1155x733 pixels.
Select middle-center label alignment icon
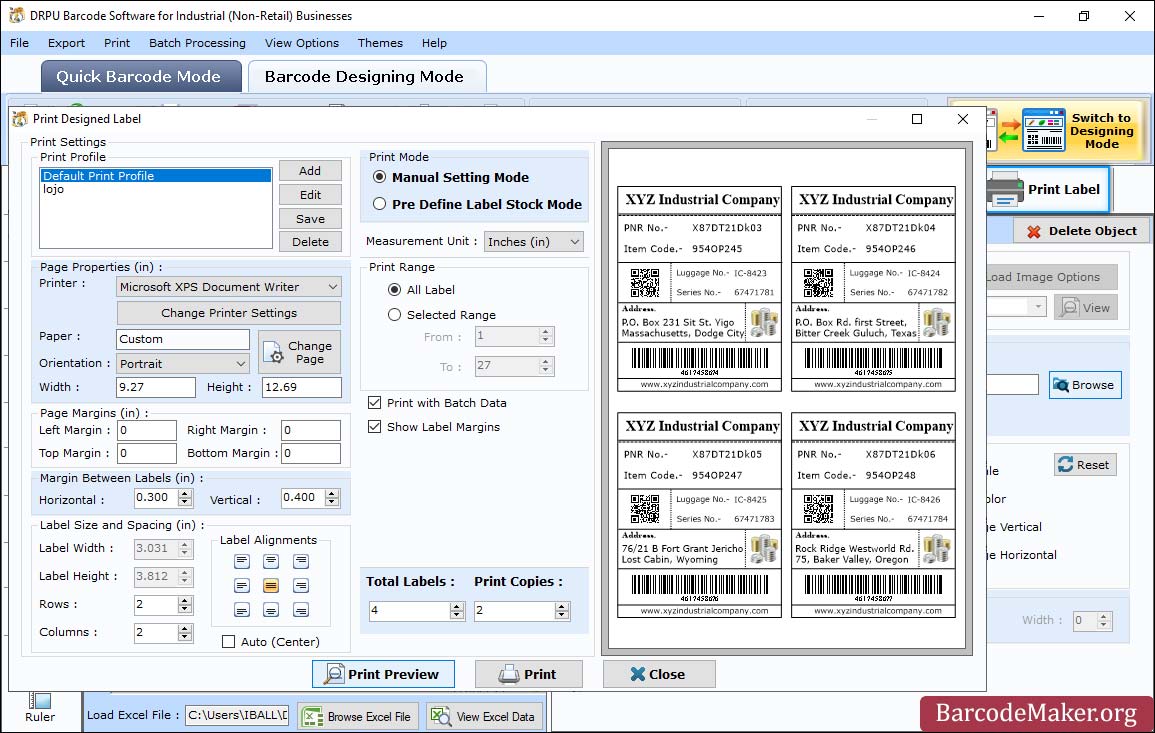point(271,586)
